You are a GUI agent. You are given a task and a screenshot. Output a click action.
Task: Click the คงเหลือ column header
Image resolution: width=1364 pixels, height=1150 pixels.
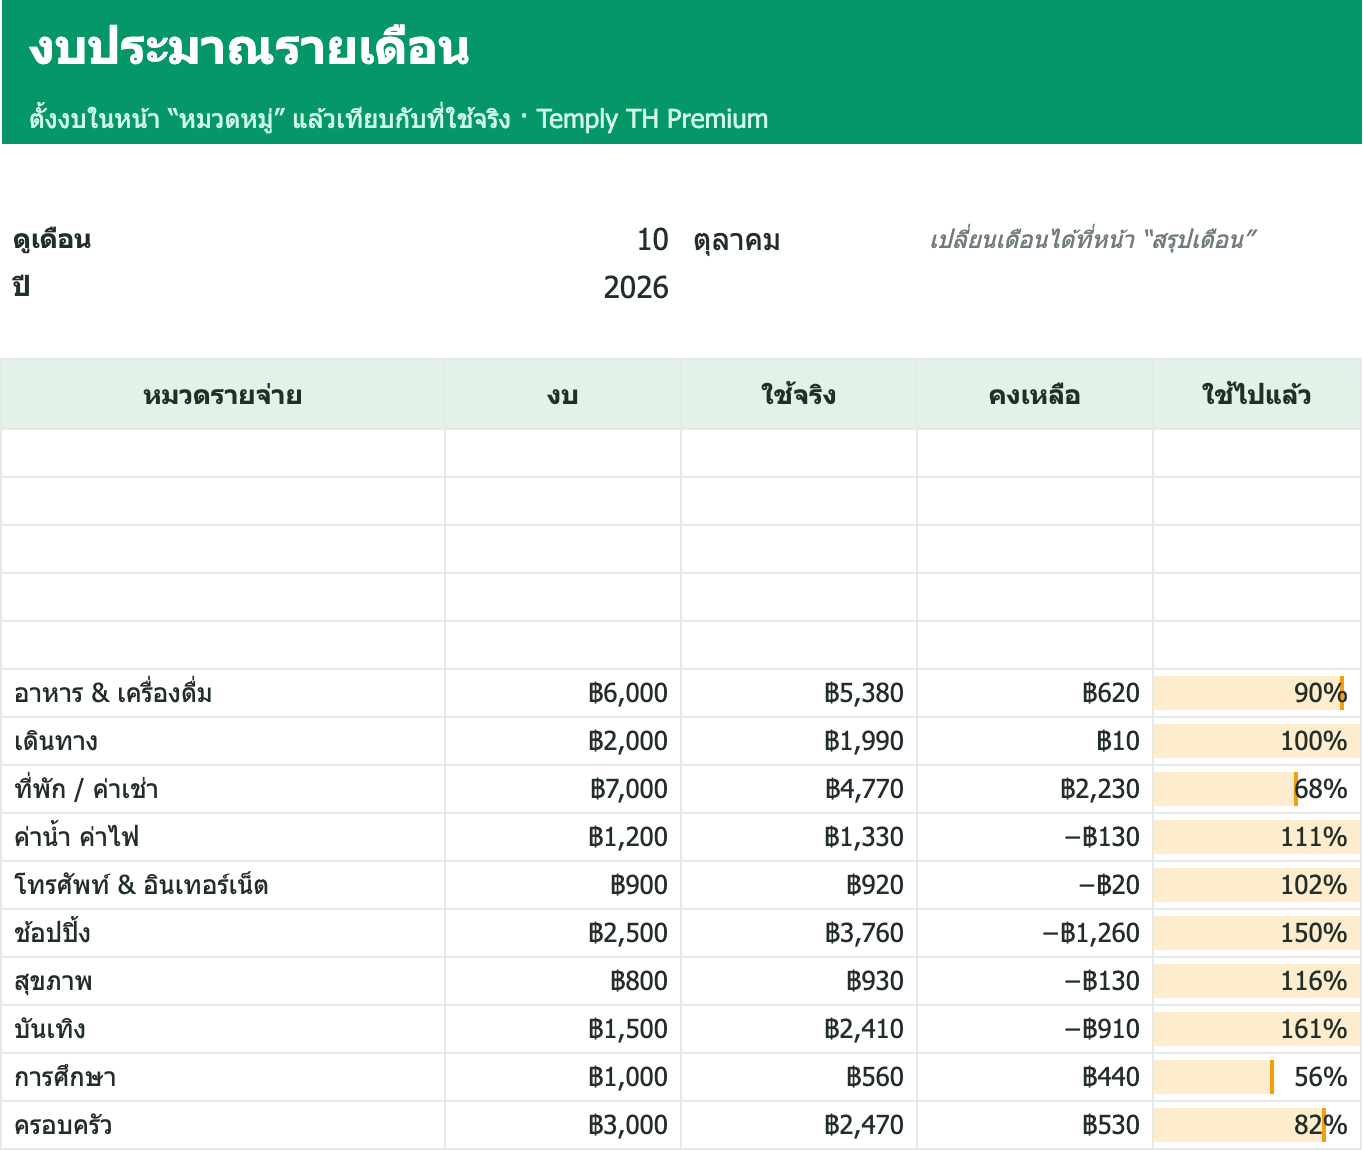(1035, 395)
